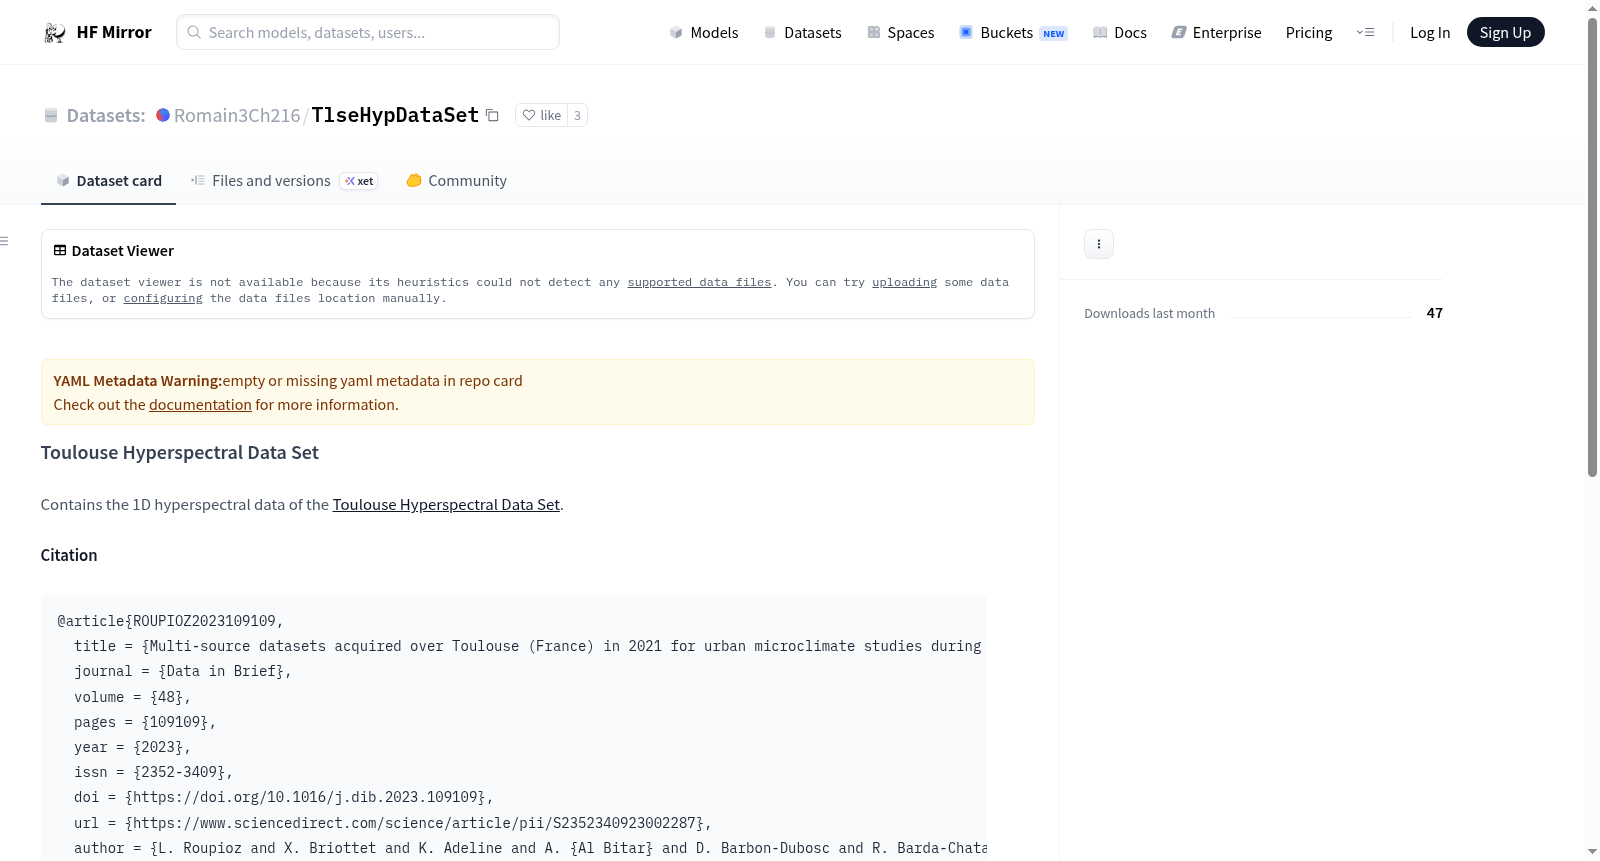1600x861 pixels.
Task: Click the 'year = {2023},' citation line
Action: tap(132, 747)
